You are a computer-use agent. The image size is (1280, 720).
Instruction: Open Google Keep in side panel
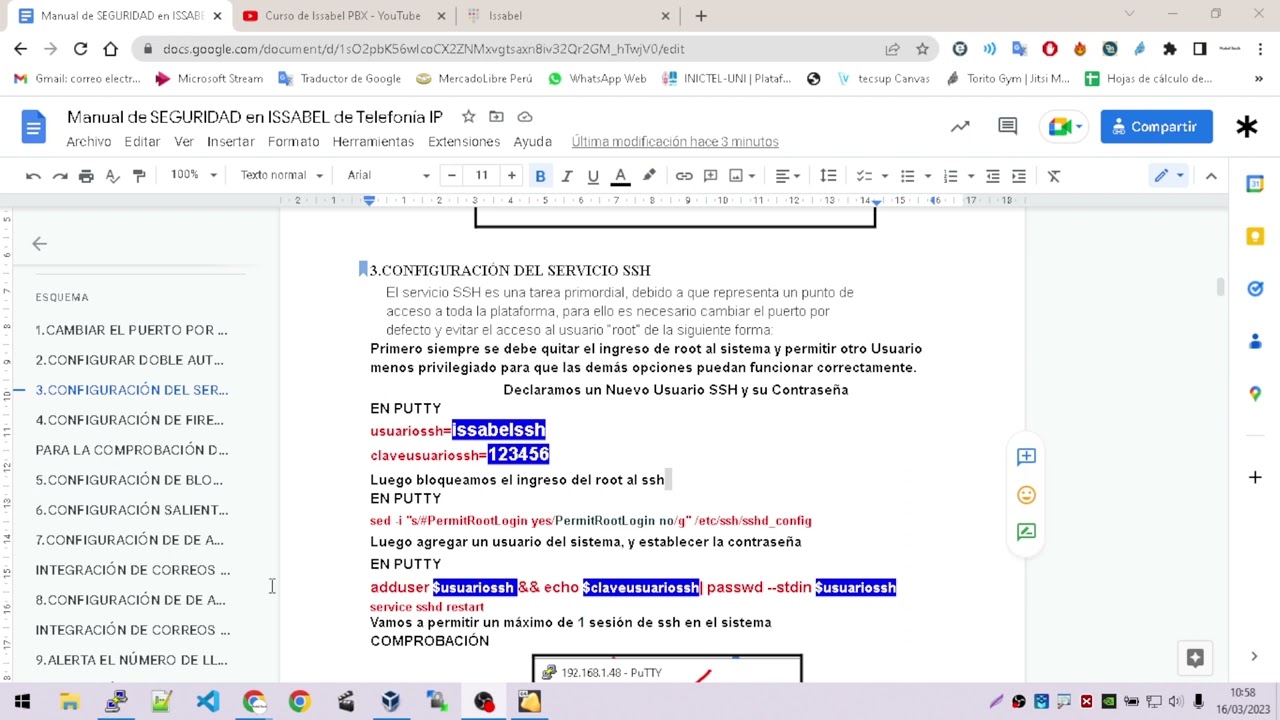[1255, 236]
